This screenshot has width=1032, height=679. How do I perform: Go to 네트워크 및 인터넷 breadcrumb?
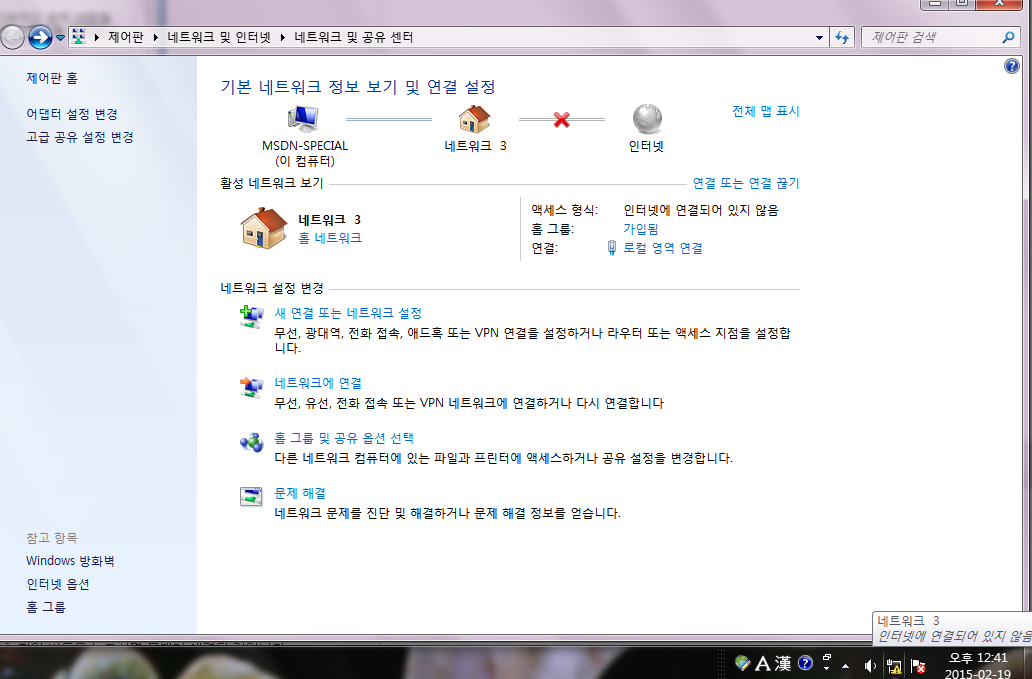[x=219, y=38]
